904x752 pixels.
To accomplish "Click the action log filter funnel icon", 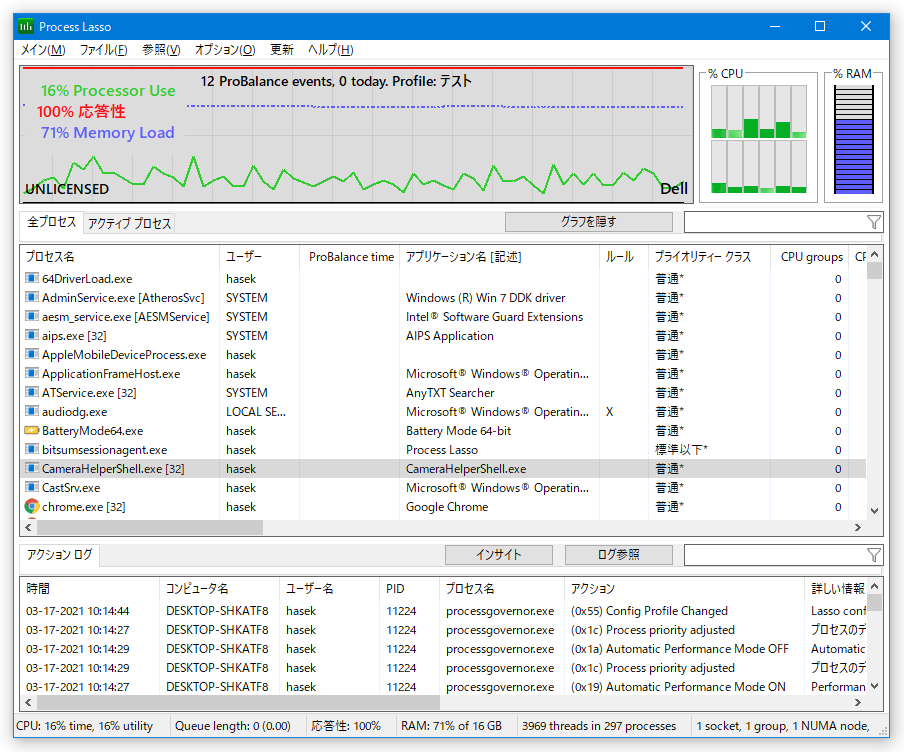I will click(873, 555).
